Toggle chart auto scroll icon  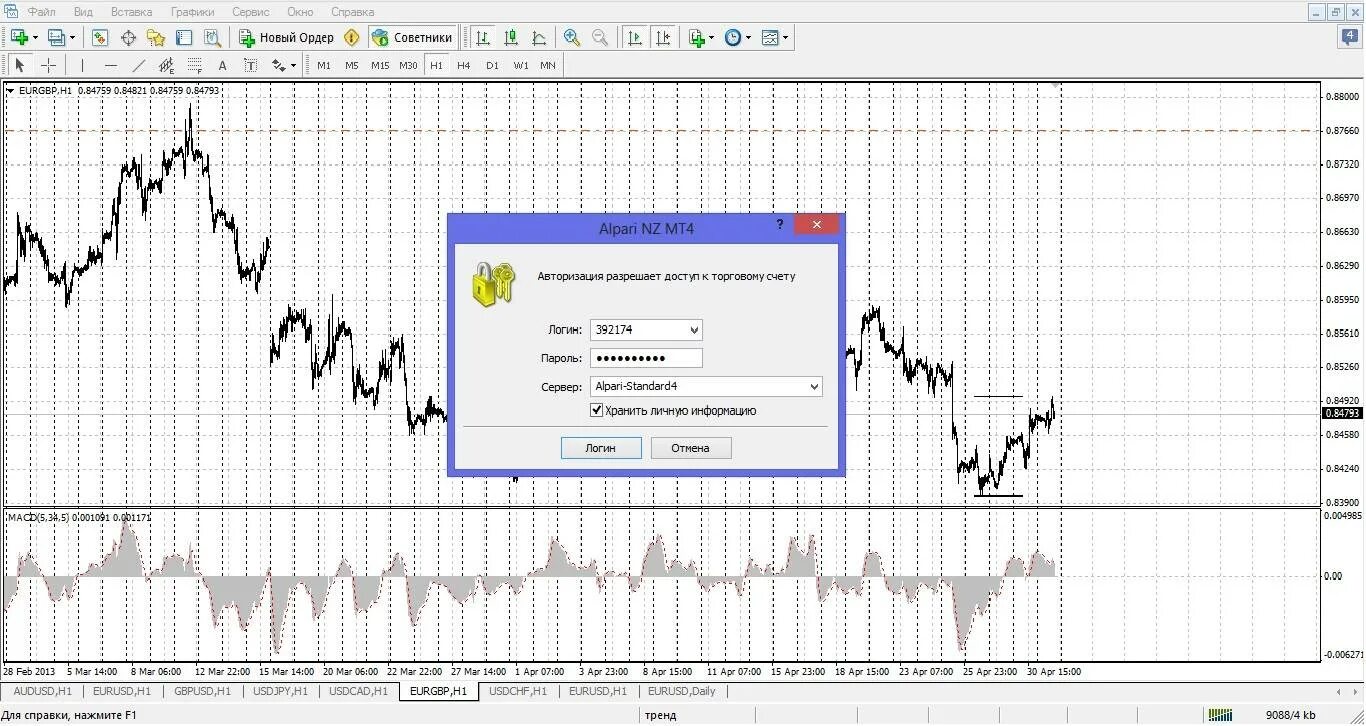tap(634, 37)
